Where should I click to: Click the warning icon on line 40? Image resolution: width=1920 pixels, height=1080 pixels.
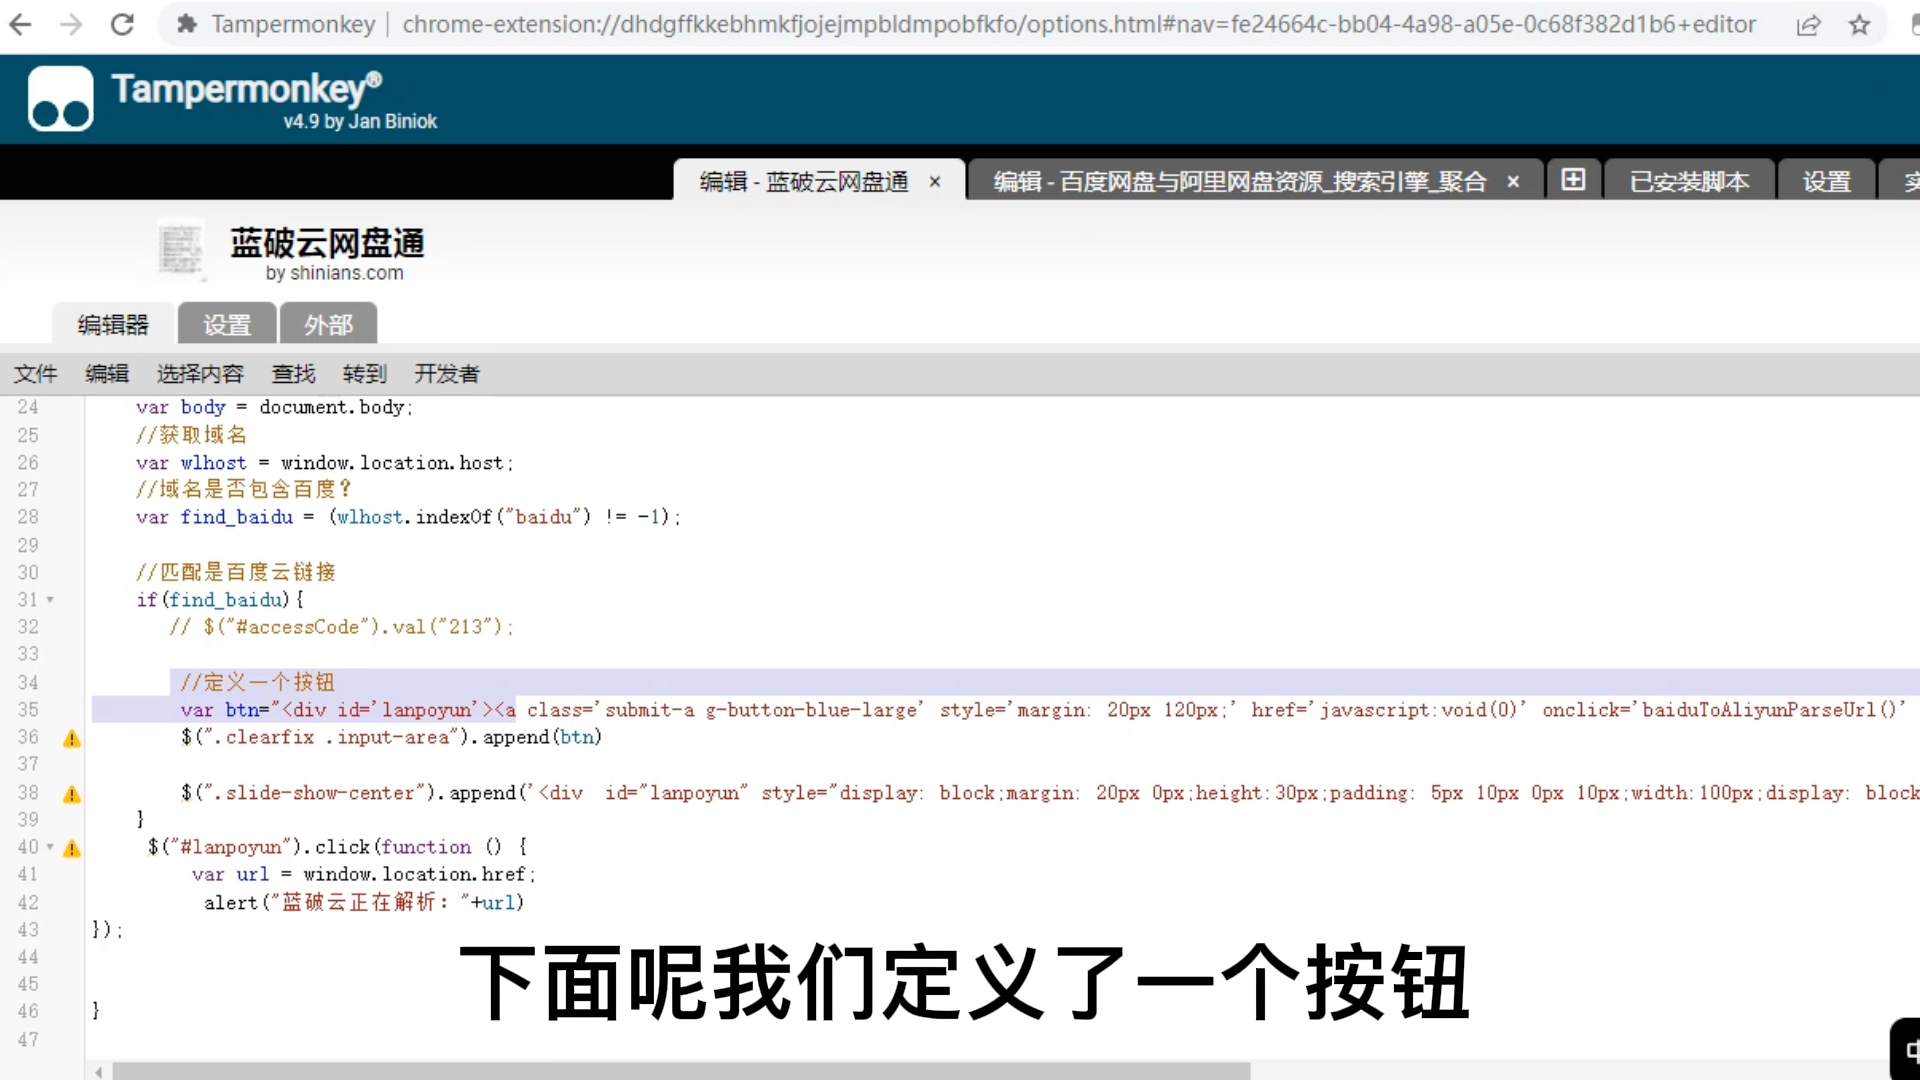point(72,849)
